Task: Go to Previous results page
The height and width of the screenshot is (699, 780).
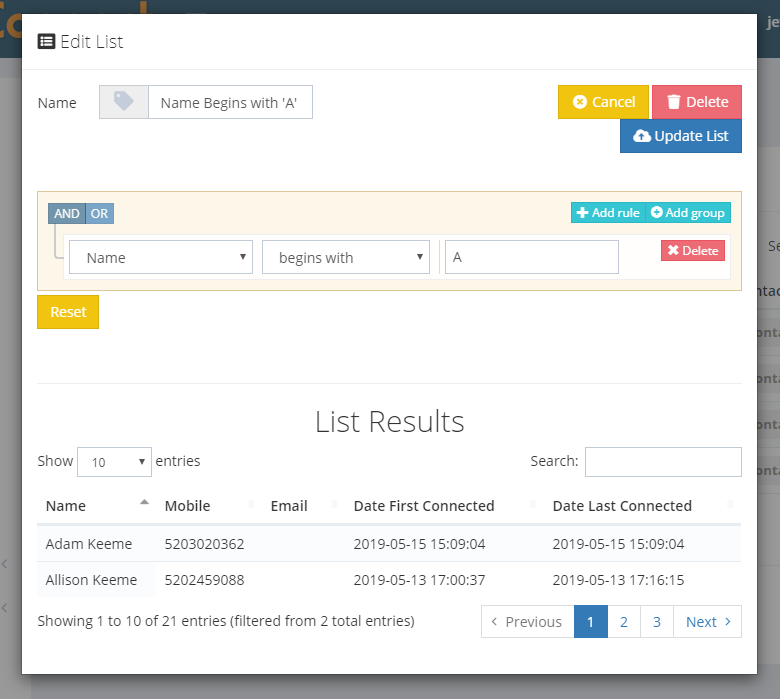Action: pyautogui.click(x=527, y=621)
